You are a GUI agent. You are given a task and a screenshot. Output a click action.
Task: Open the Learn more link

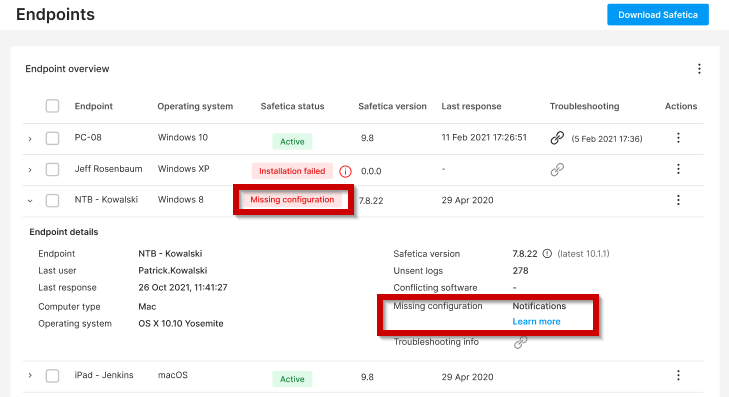tap(536, 322)
